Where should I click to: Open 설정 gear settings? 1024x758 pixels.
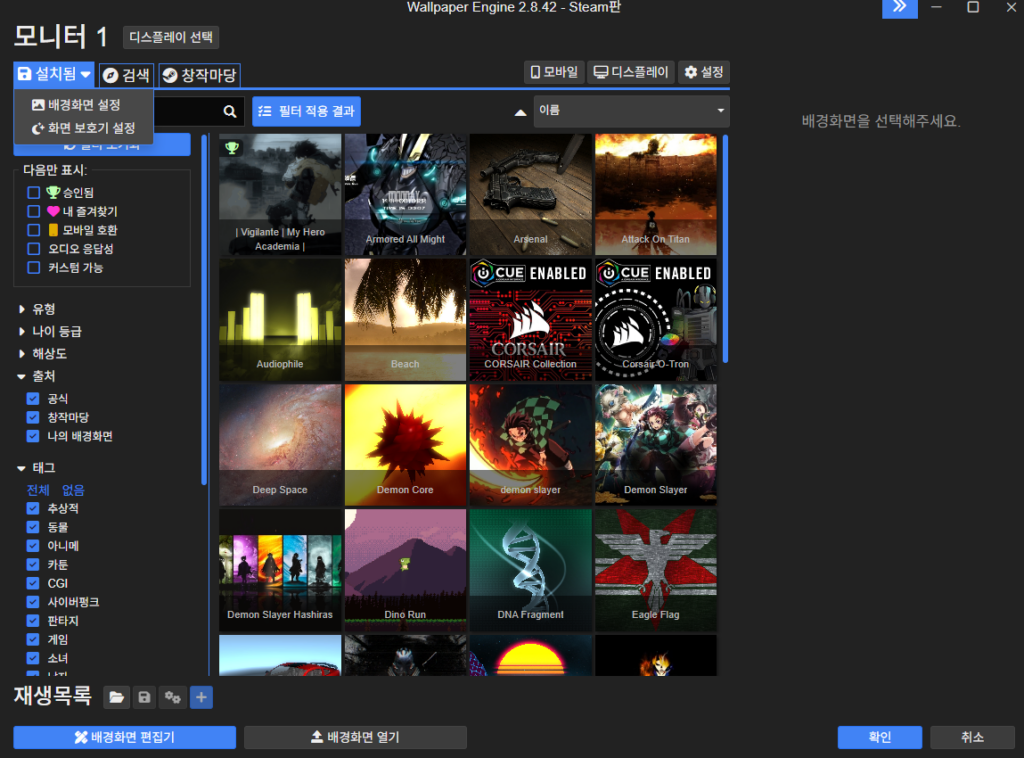703,72
